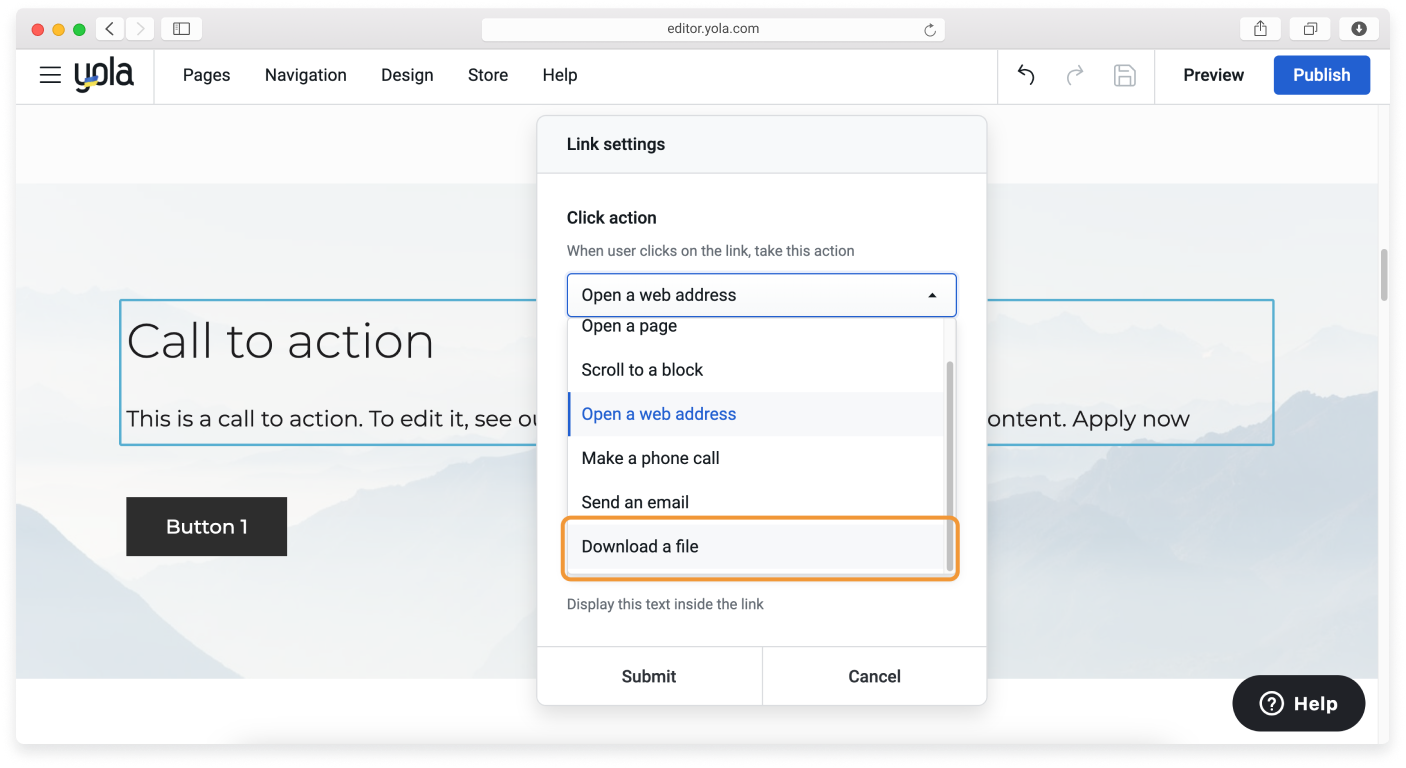Select 'Download a file' option
Screen dimensions: 1406x768
640,546
